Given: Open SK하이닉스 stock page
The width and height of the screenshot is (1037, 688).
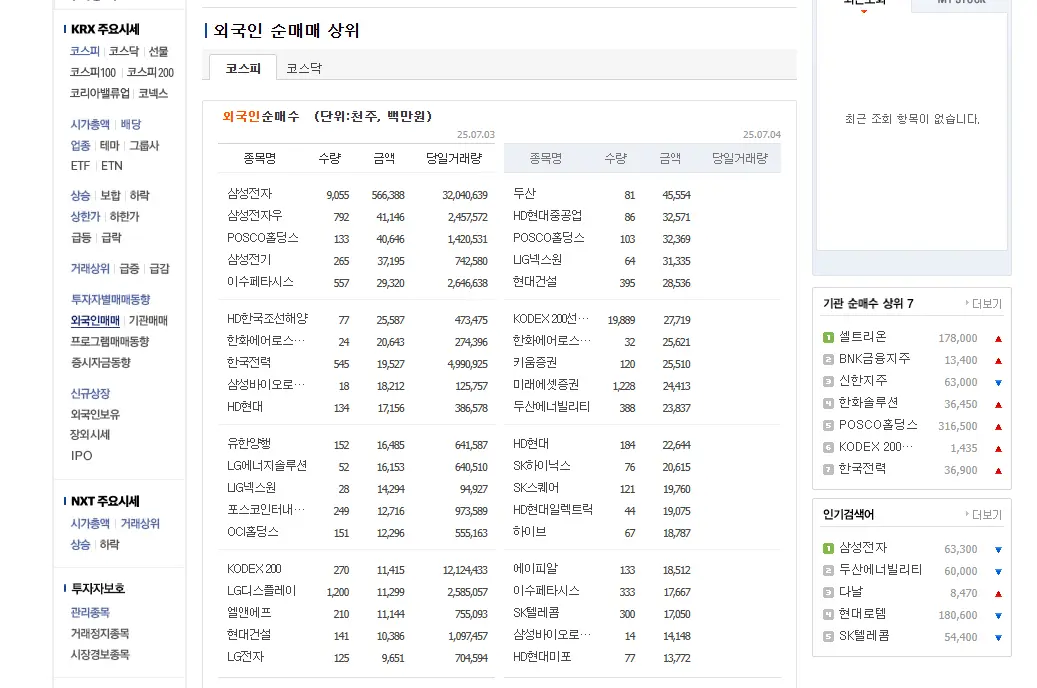Looking at the screenshot, I should (x=542, y=466).
